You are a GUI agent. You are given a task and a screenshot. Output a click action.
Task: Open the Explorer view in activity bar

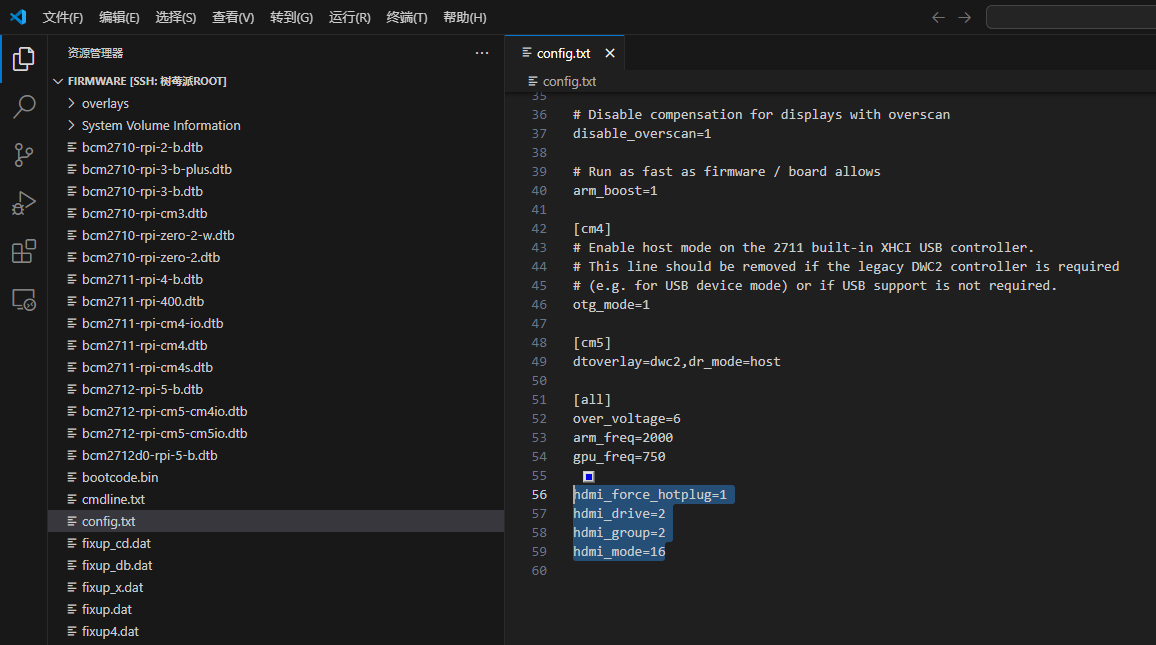pyautogui.click(x=24, y=60)
